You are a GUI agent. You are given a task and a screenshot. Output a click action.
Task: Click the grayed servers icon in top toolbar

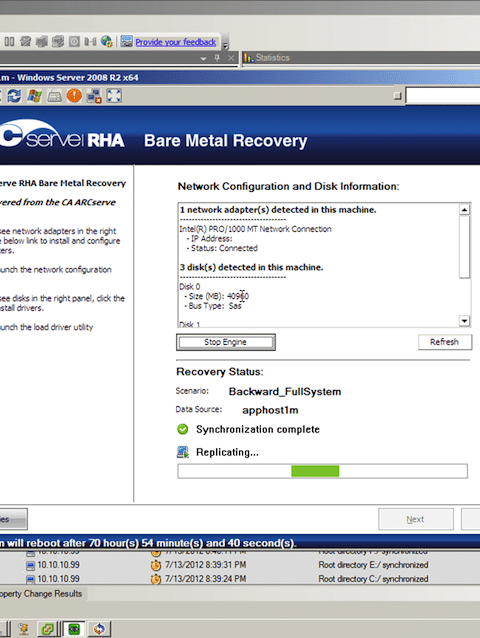coord(41,42)
